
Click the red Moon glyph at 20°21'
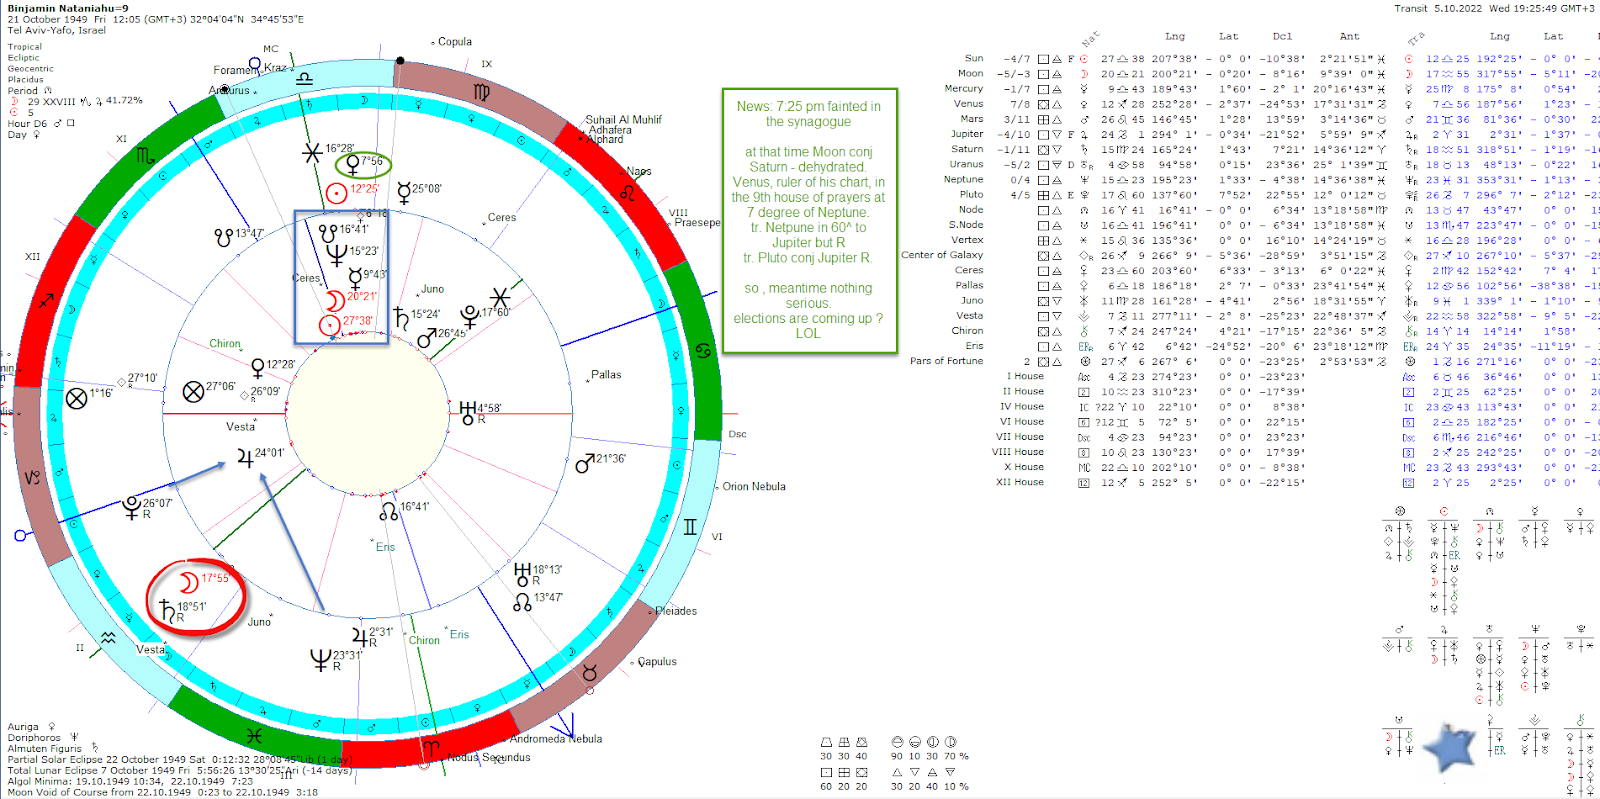pos(335,300)
